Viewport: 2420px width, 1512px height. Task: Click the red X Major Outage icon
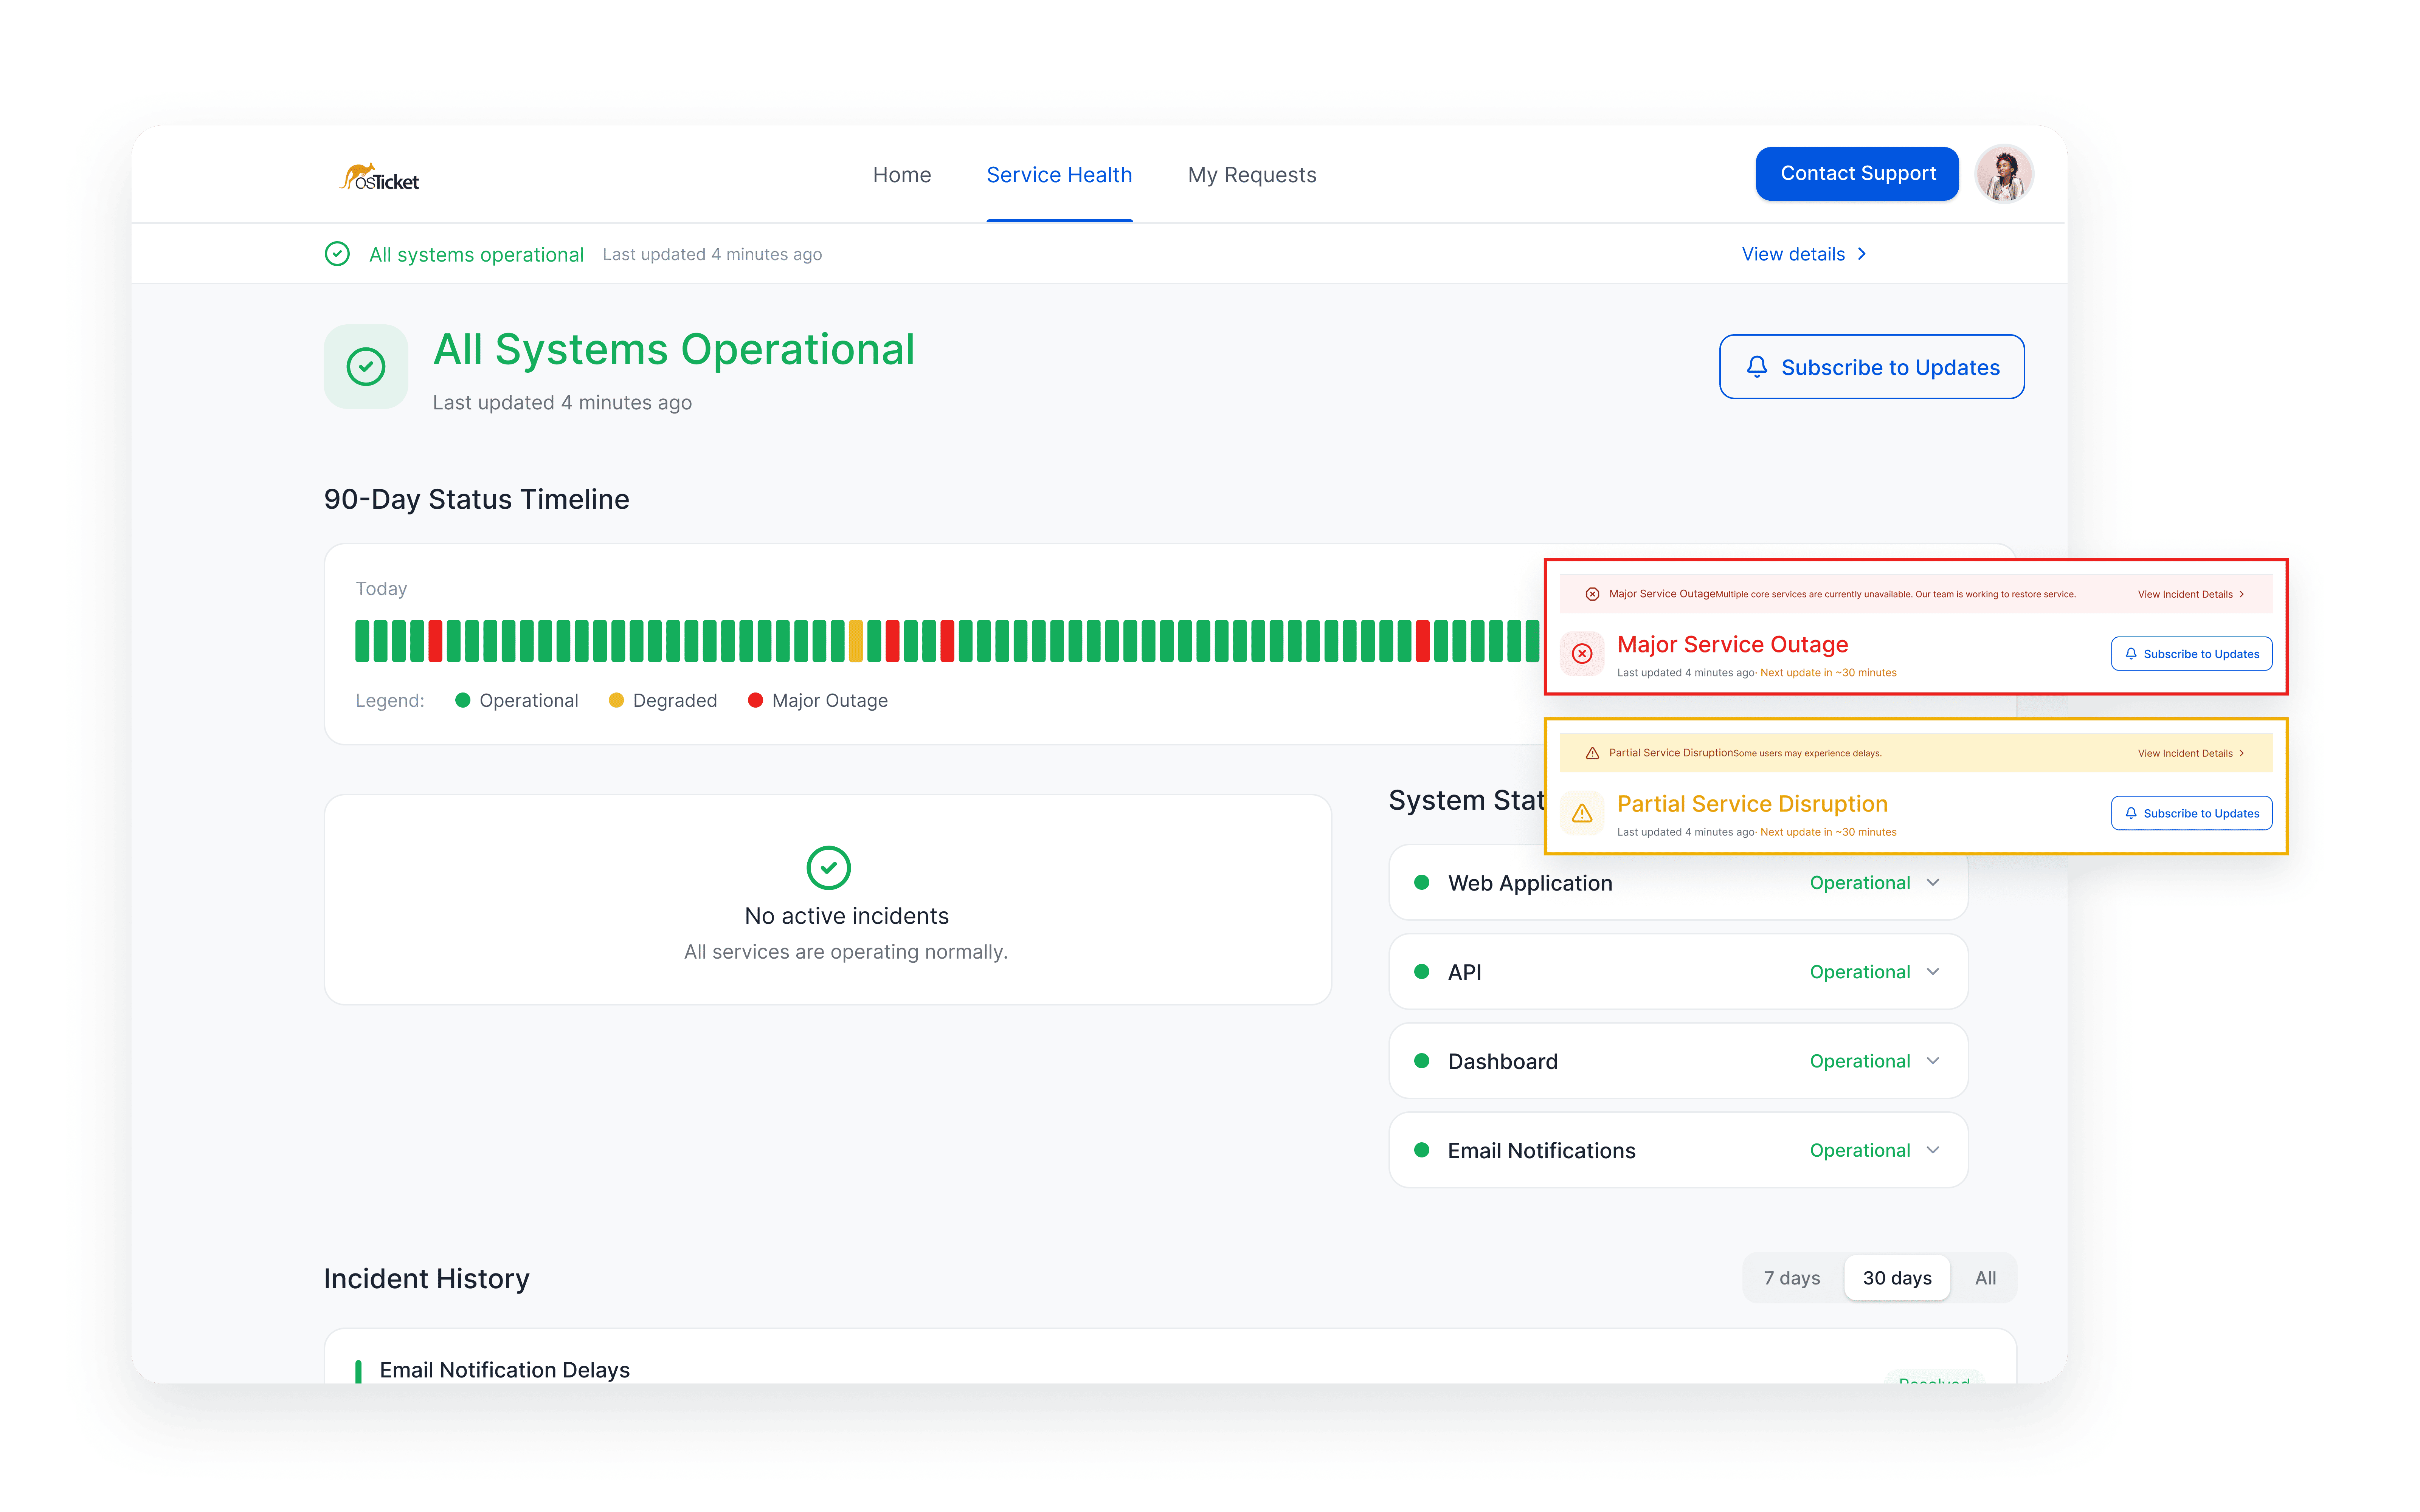[x=1582, y=654]
